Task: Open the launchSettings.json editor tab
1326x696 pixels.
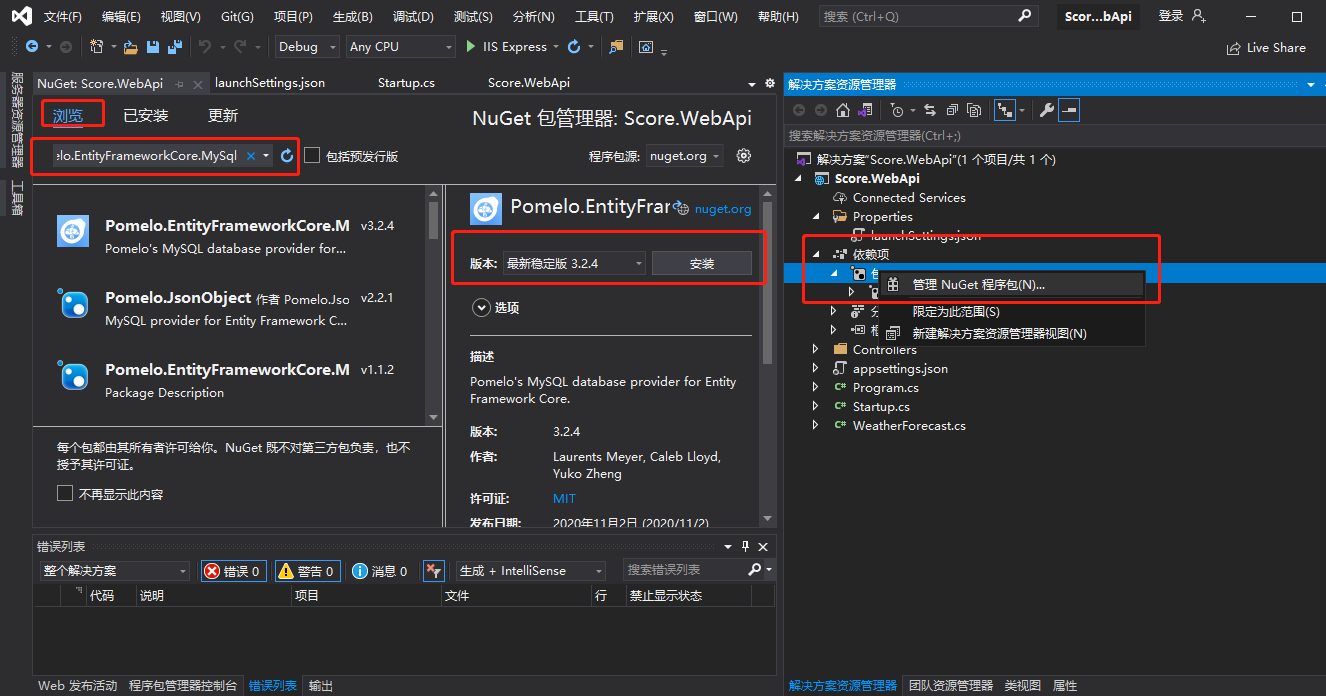Action: tap(270, 83)
